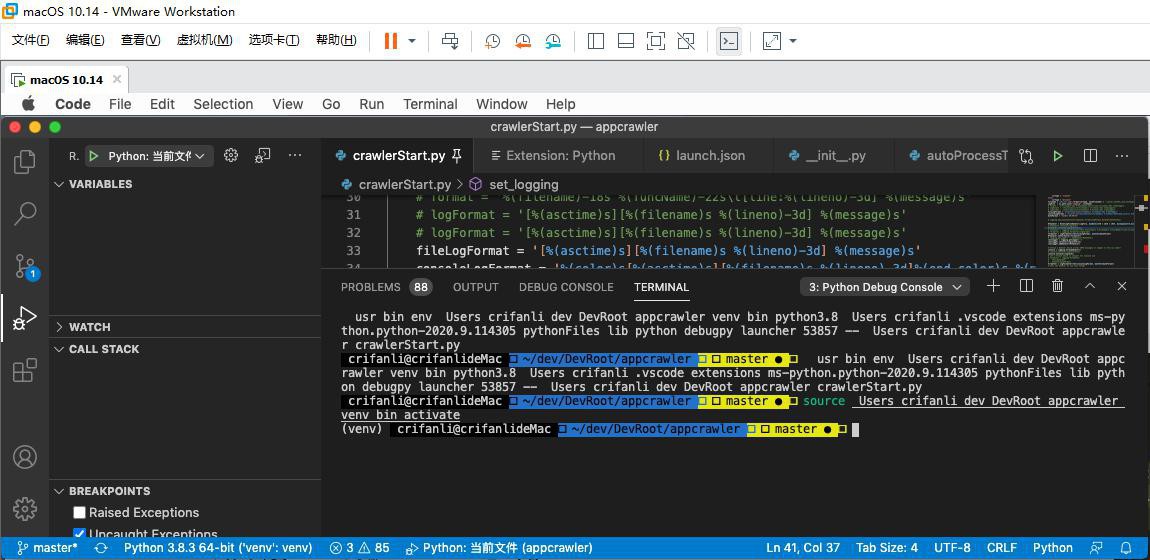Kill the terminal with the trash icon

1058,286
